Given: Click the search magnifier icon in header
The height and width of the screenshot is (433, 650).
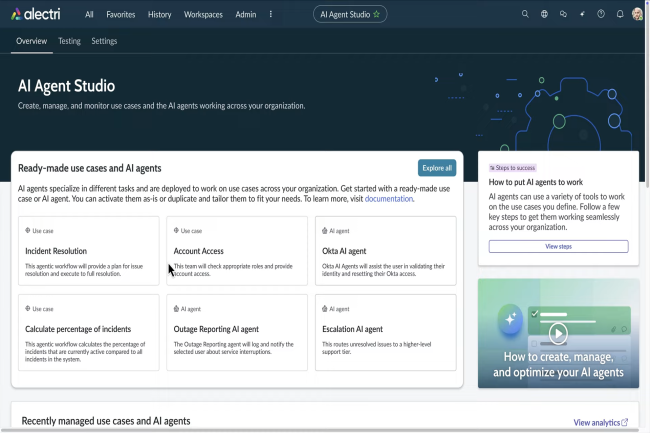Looking at the screenshot, I should tap(526, 15).
